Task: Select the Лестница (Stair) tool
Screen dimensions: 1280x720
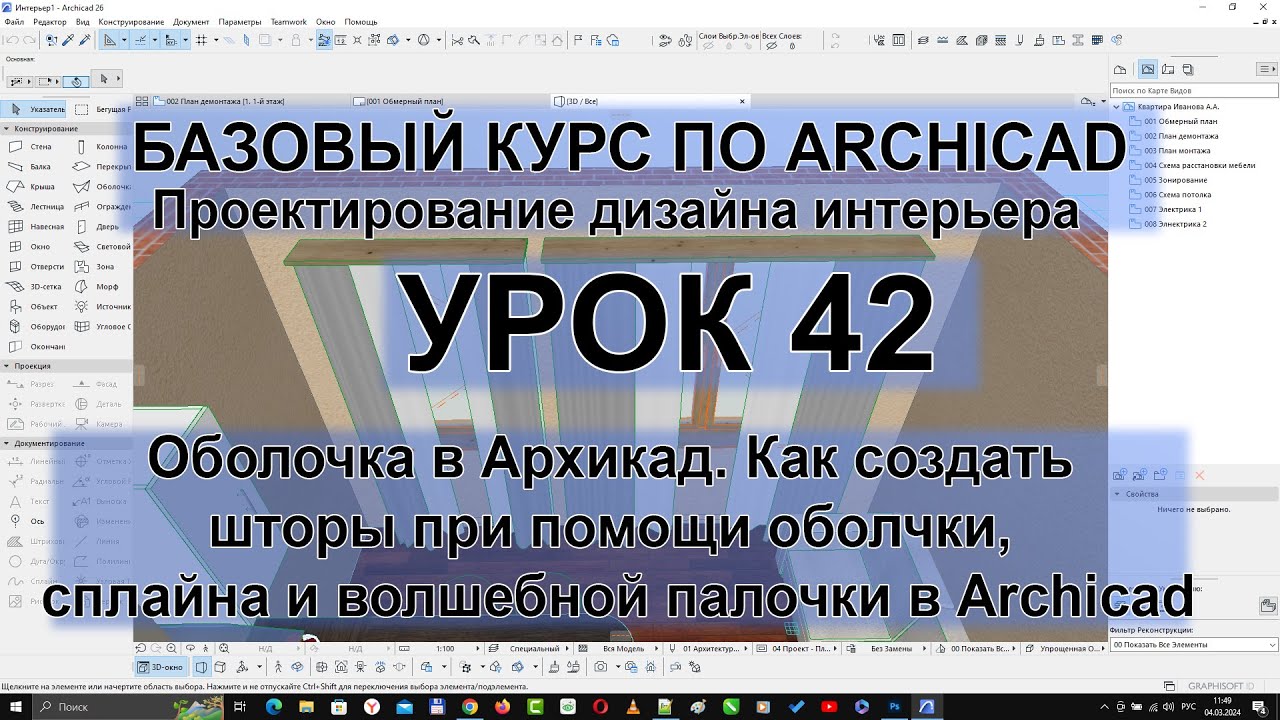Action: coord(34,207)
